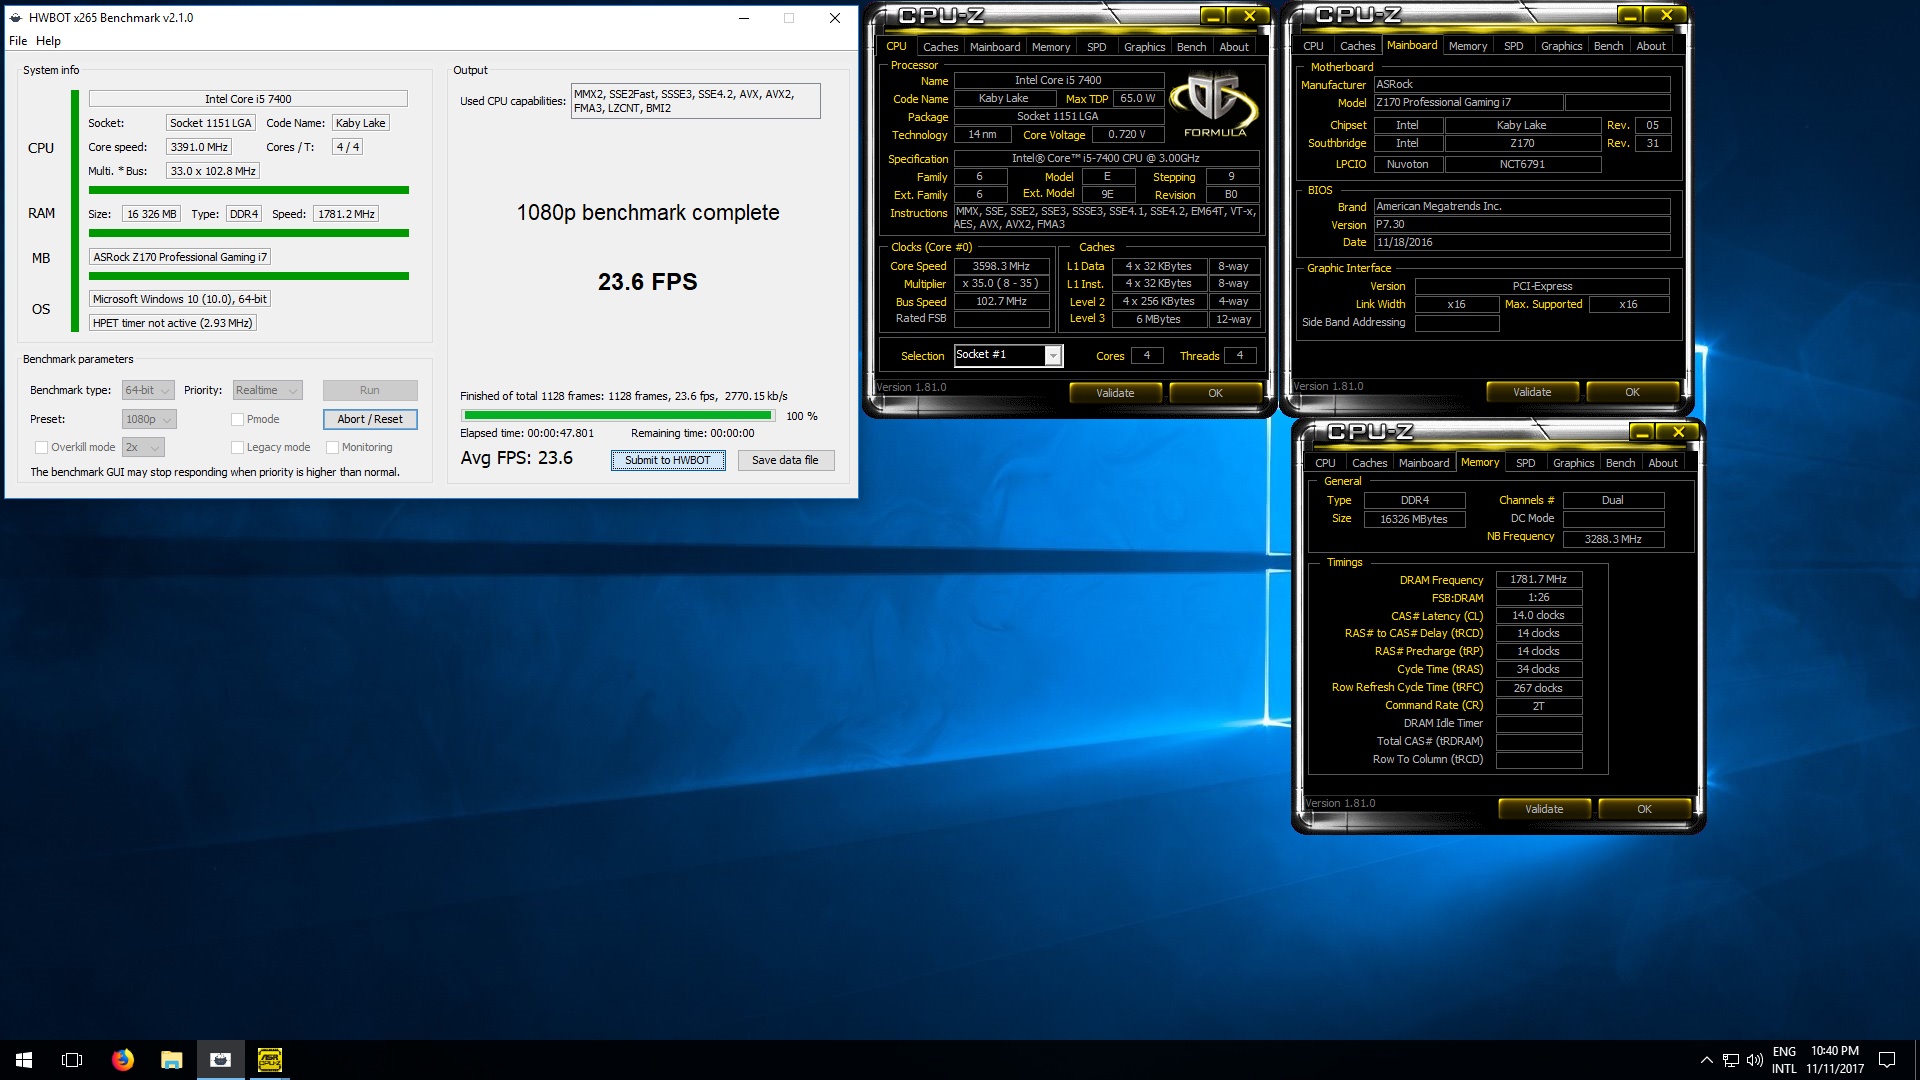Open the volume tray icon
This screenshot has width=1920, height=1080.
pyautogui.click(x=1754, y=1060)
